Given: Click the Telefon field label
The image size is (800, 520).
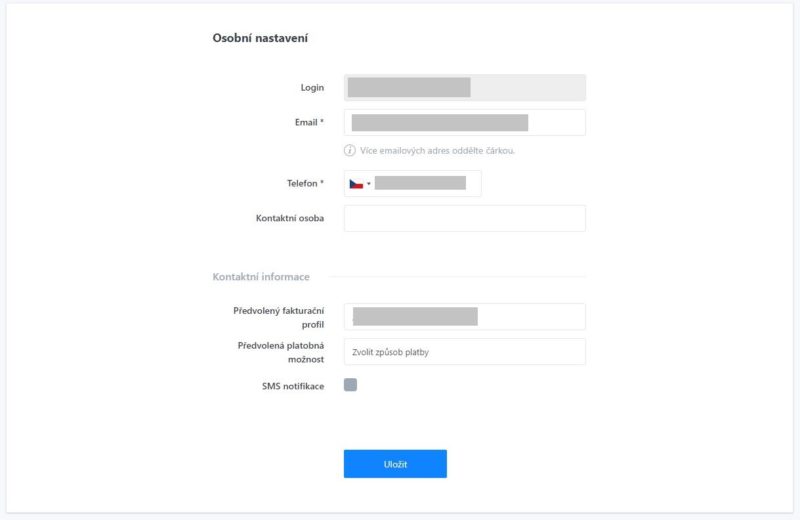Looking at the screenshot, I should 305,184.
